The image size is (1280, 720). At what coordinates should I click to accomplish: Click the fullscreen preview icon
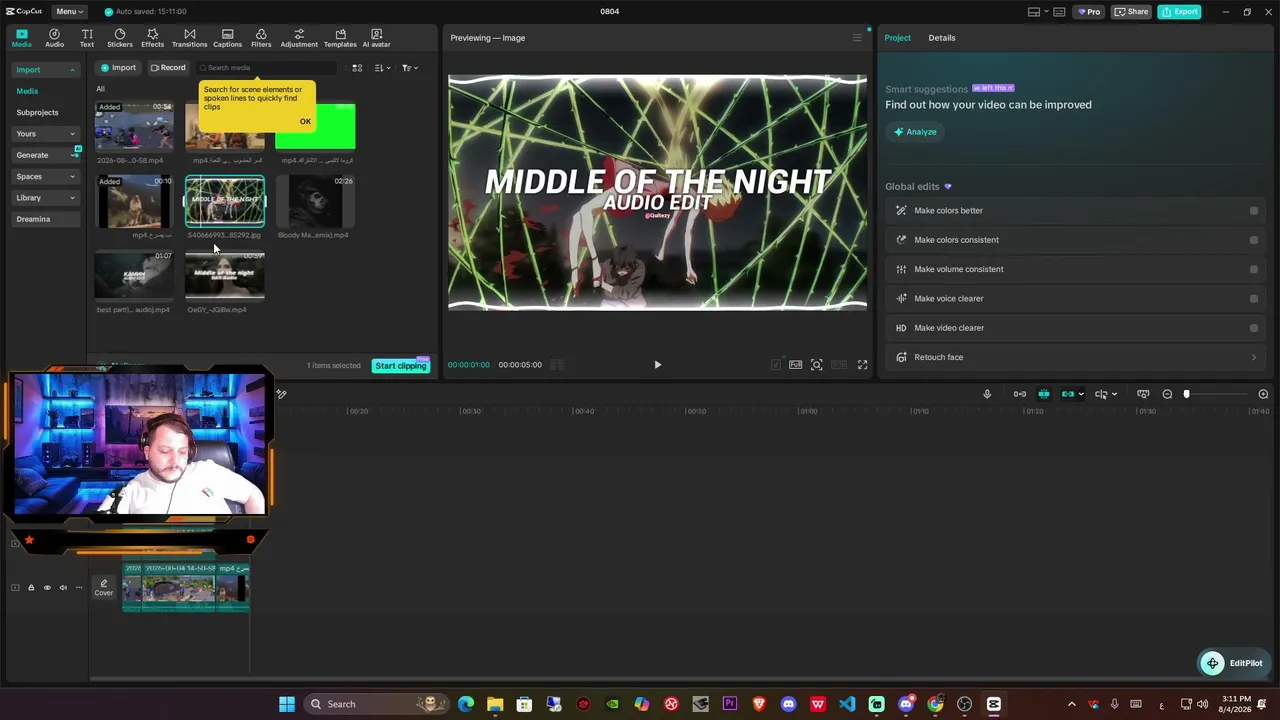click(x=862, y=365)
